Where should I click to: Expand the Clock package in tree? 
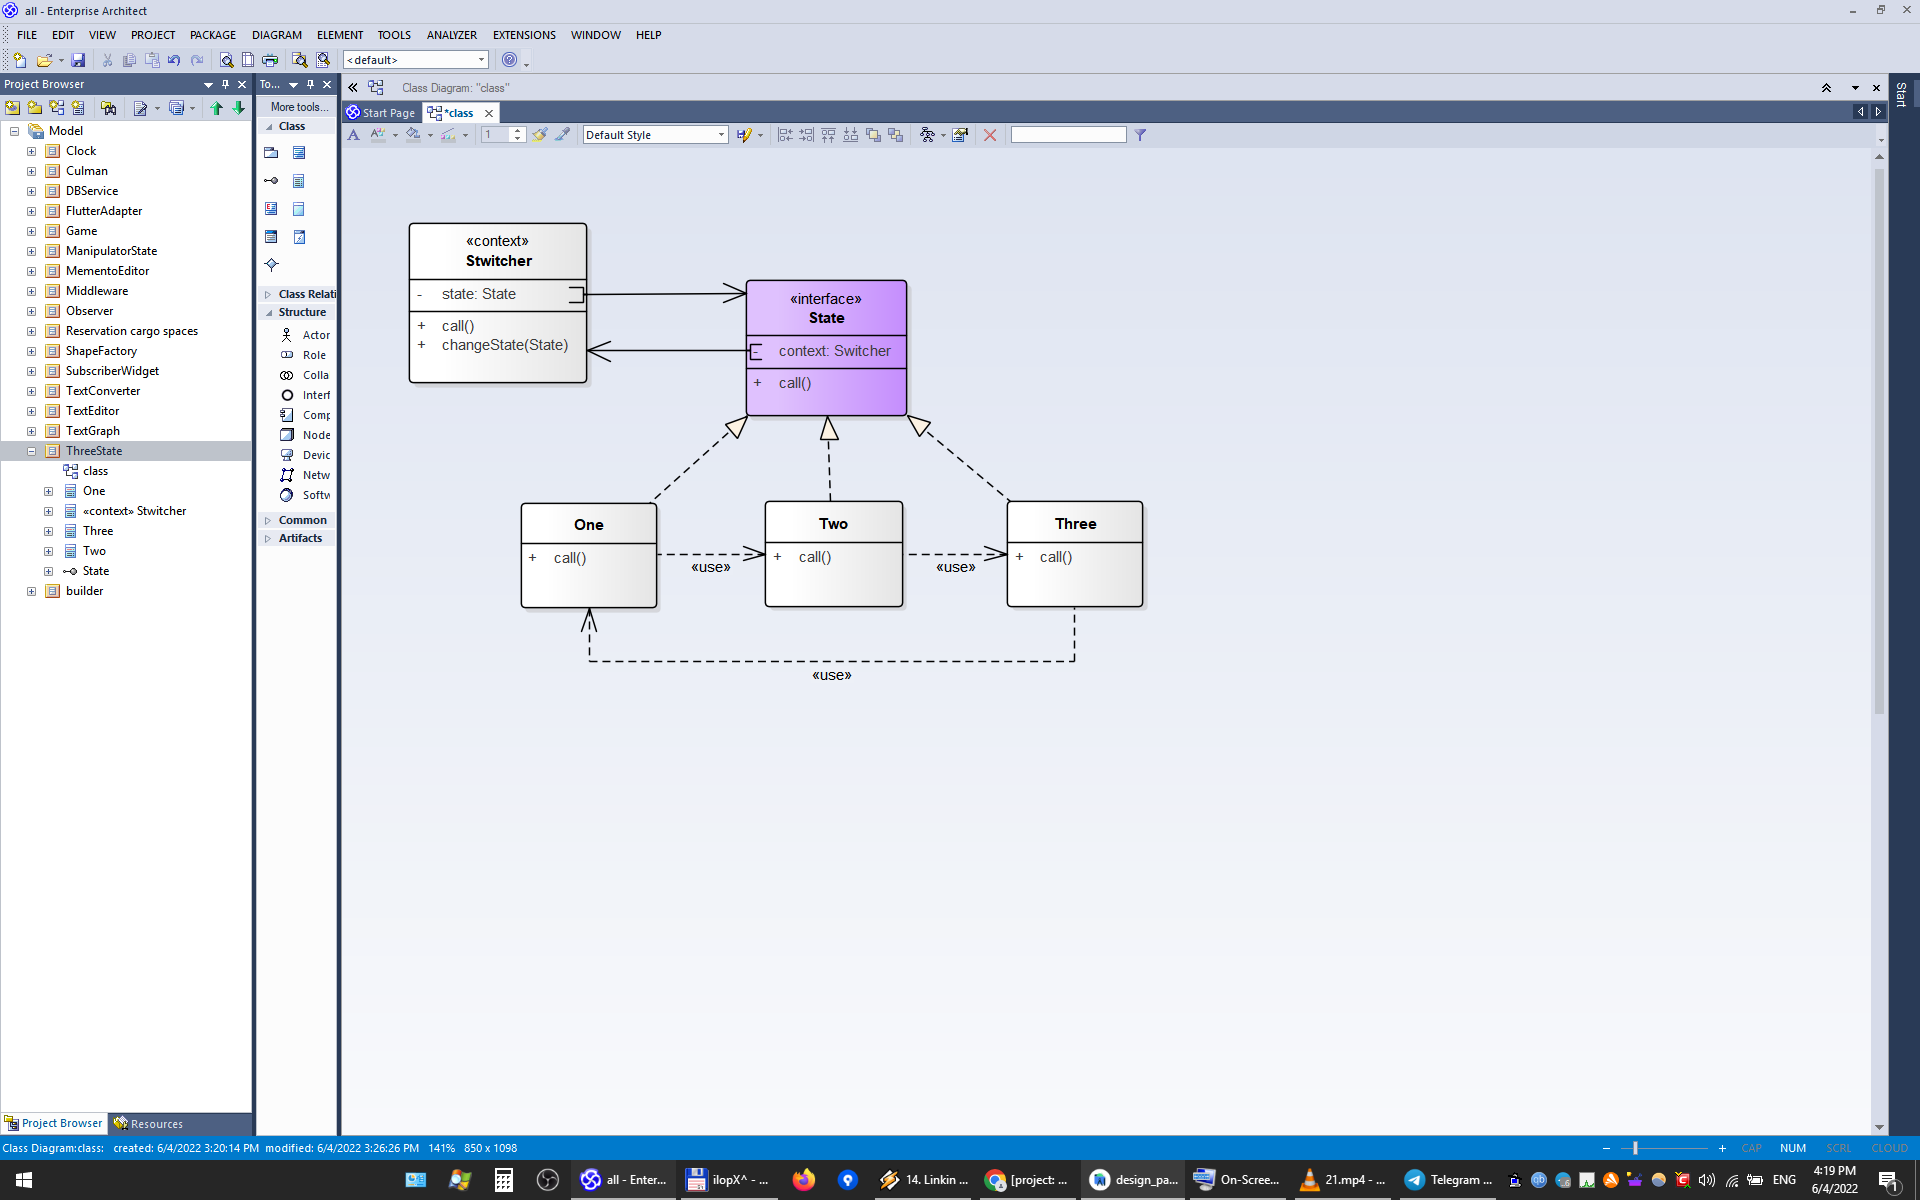coord(31,151)
